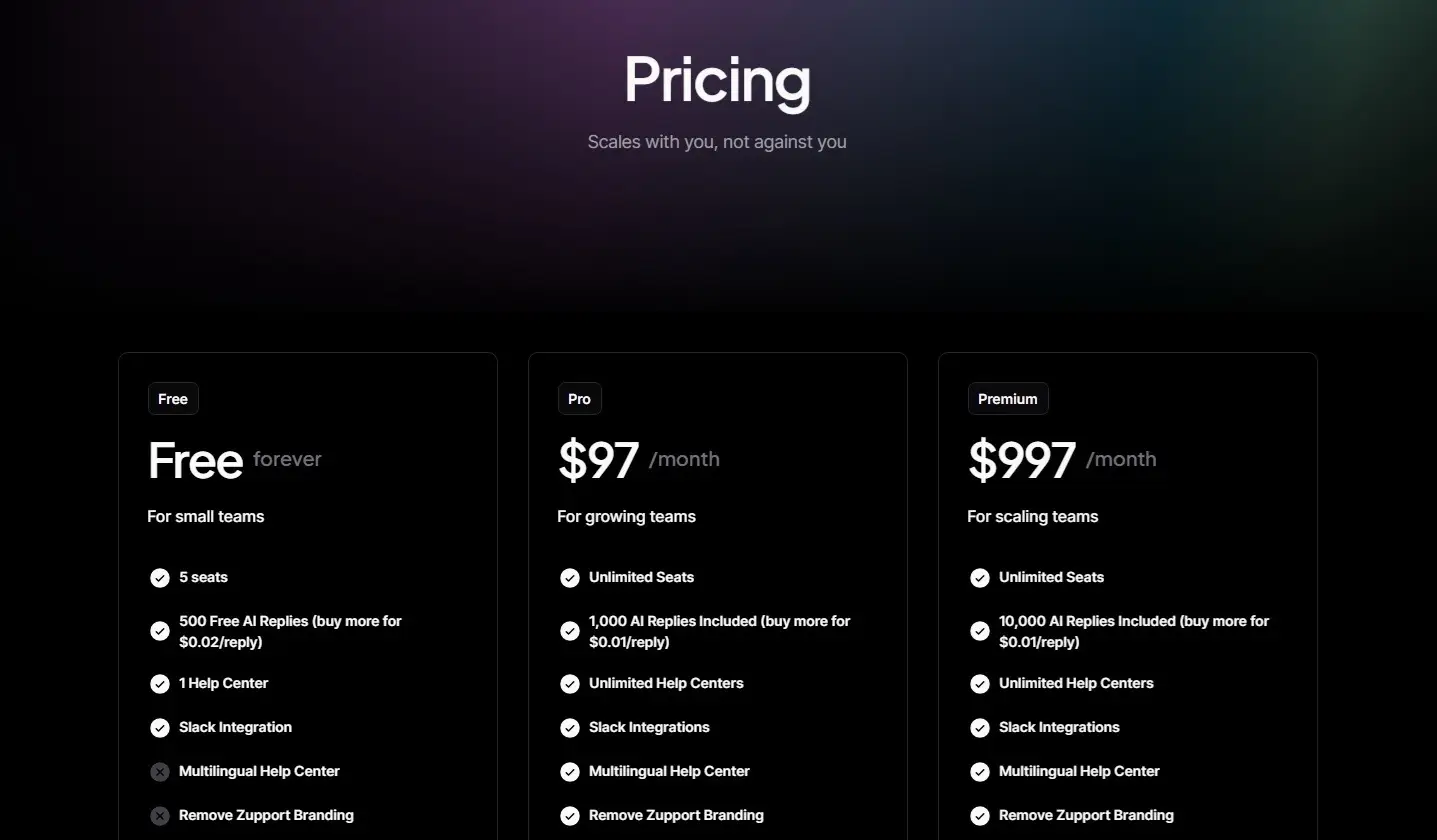
Task: Click the check icon next to 1 Help Center
Action: (159, 684)
